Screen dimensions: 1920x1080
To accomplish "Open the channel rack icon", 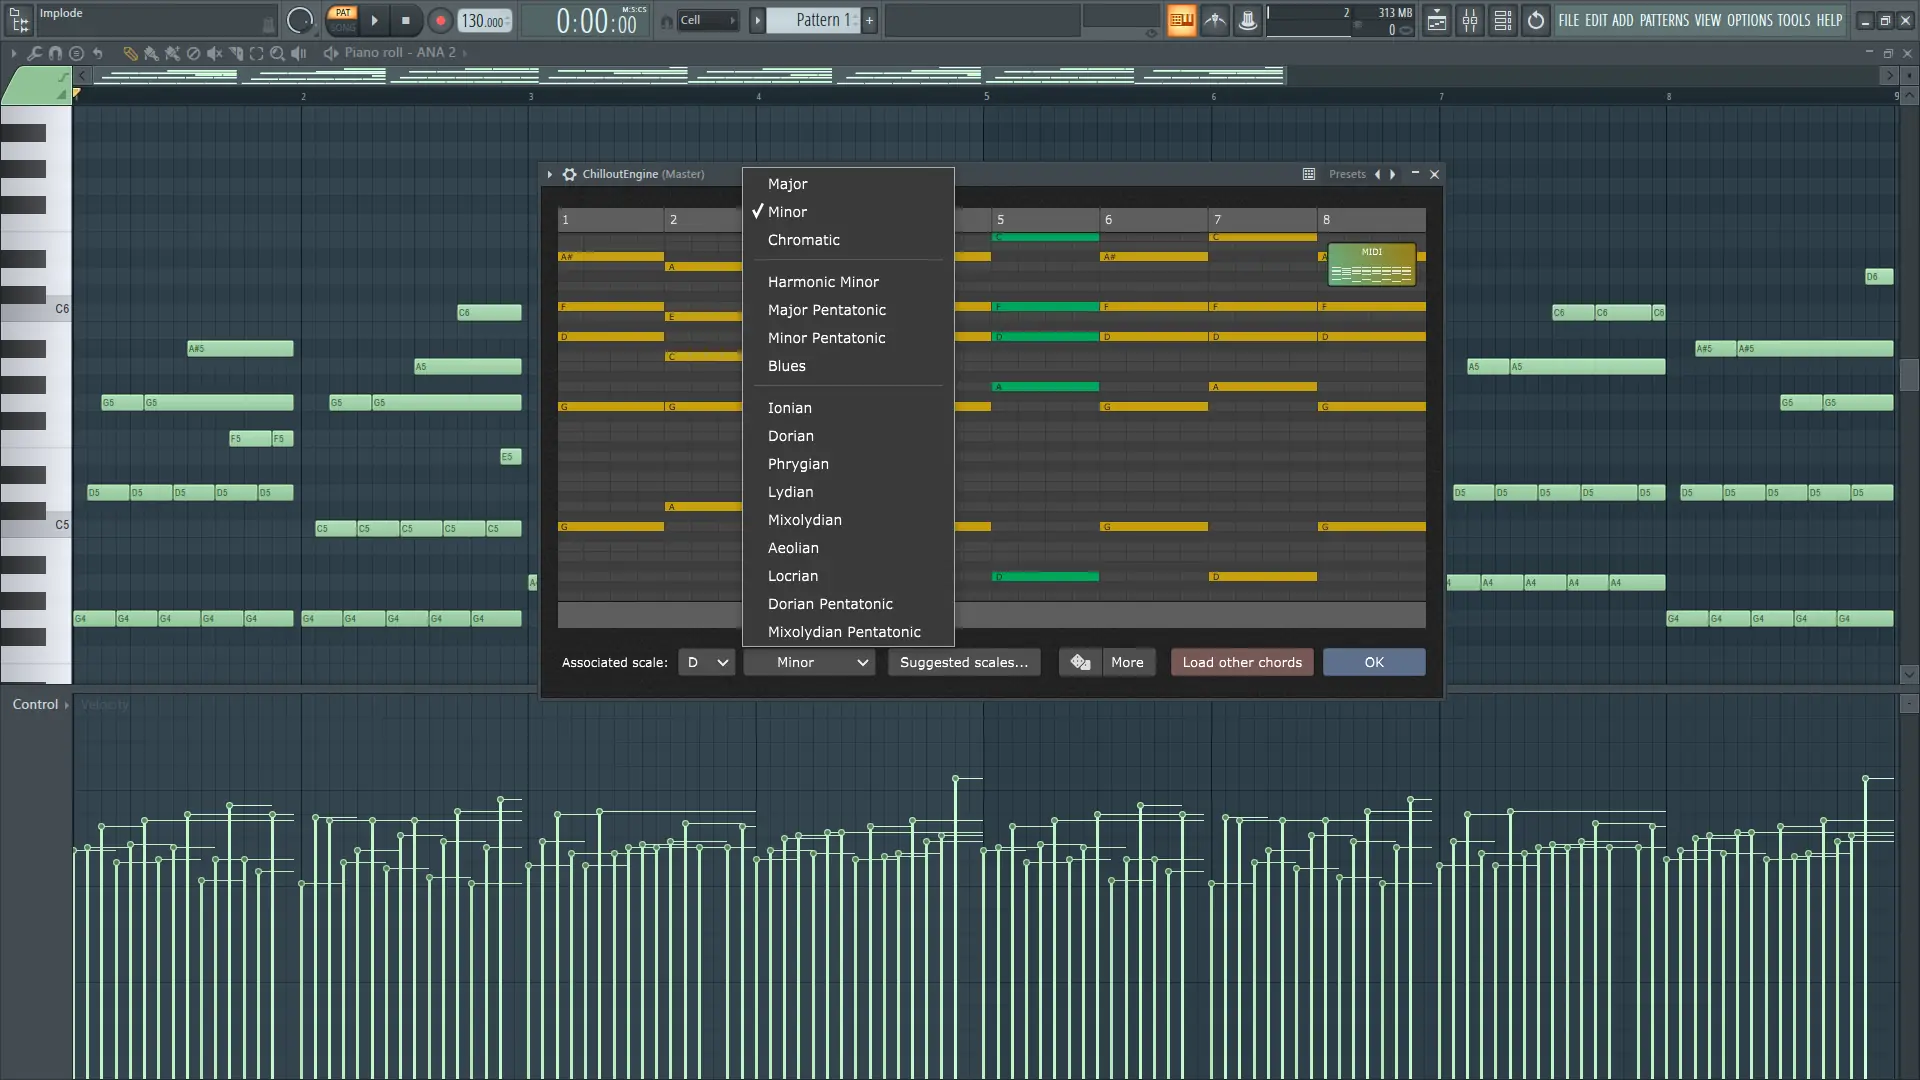I will pos(1502,20).
